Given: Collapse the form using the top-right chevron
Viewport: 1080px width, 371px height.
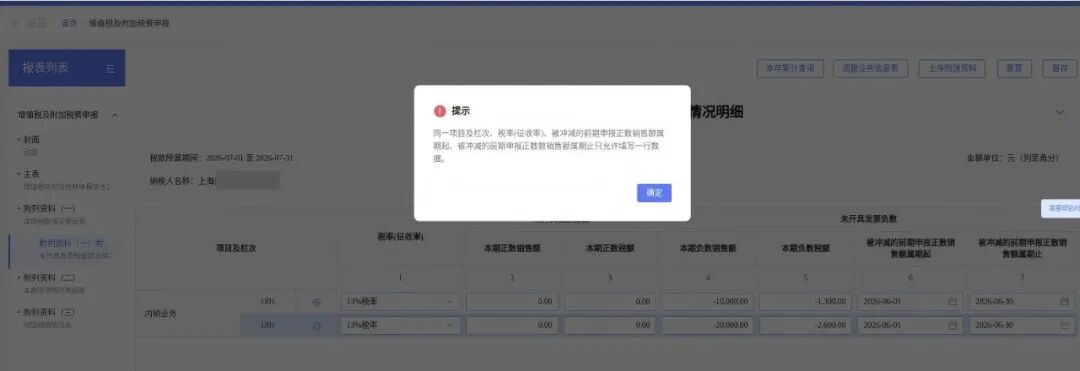Looking at the screenshot, I should coord(1060,112).
